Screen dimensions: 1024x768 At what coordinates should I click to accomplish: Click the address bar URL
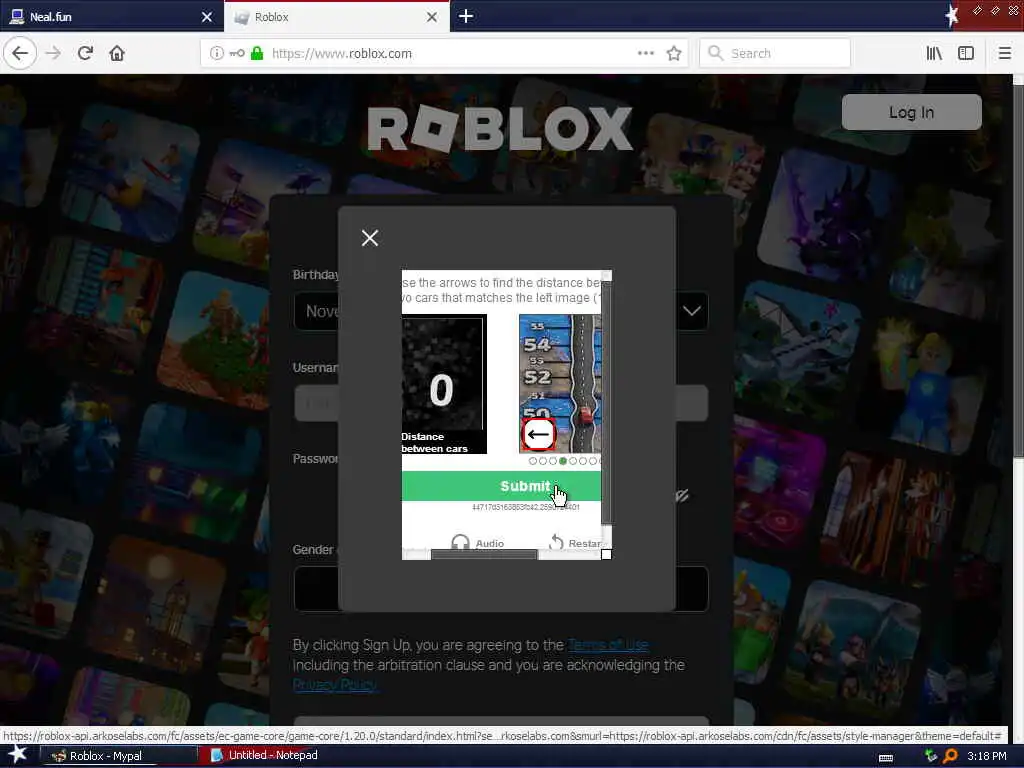pos(342,54)
